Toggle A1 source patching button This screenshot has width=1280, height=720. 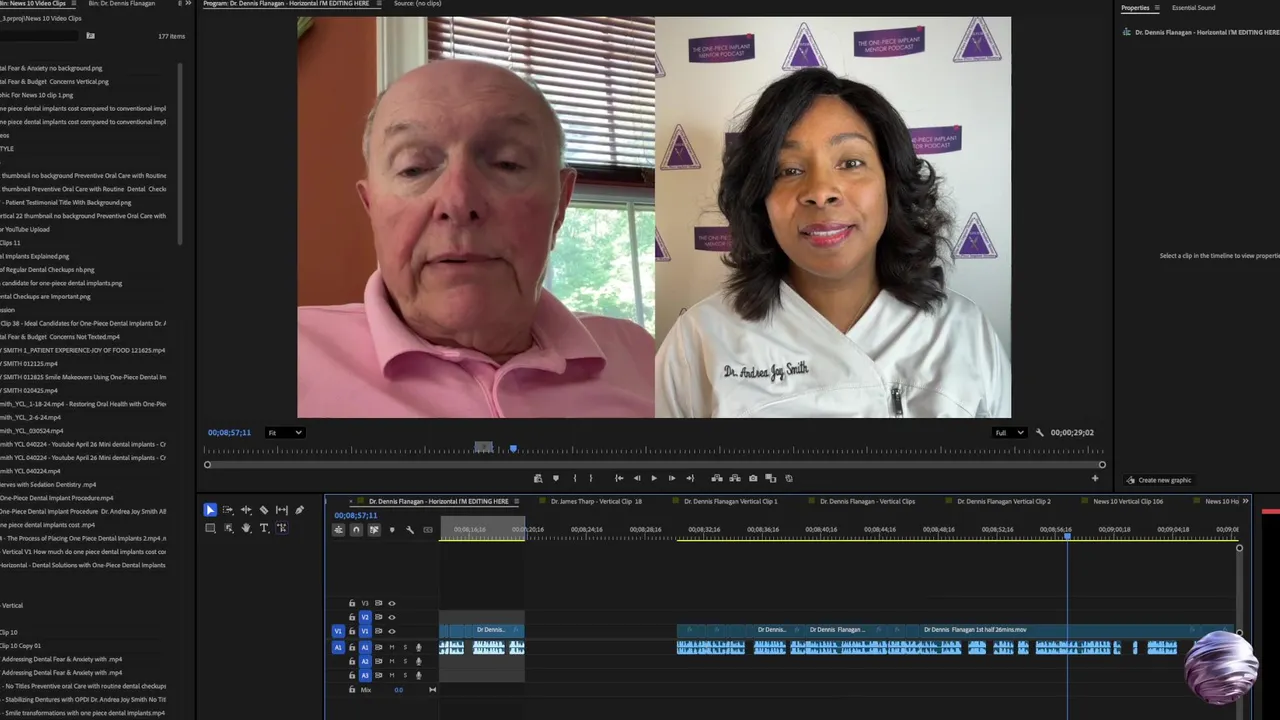(338, 647)
